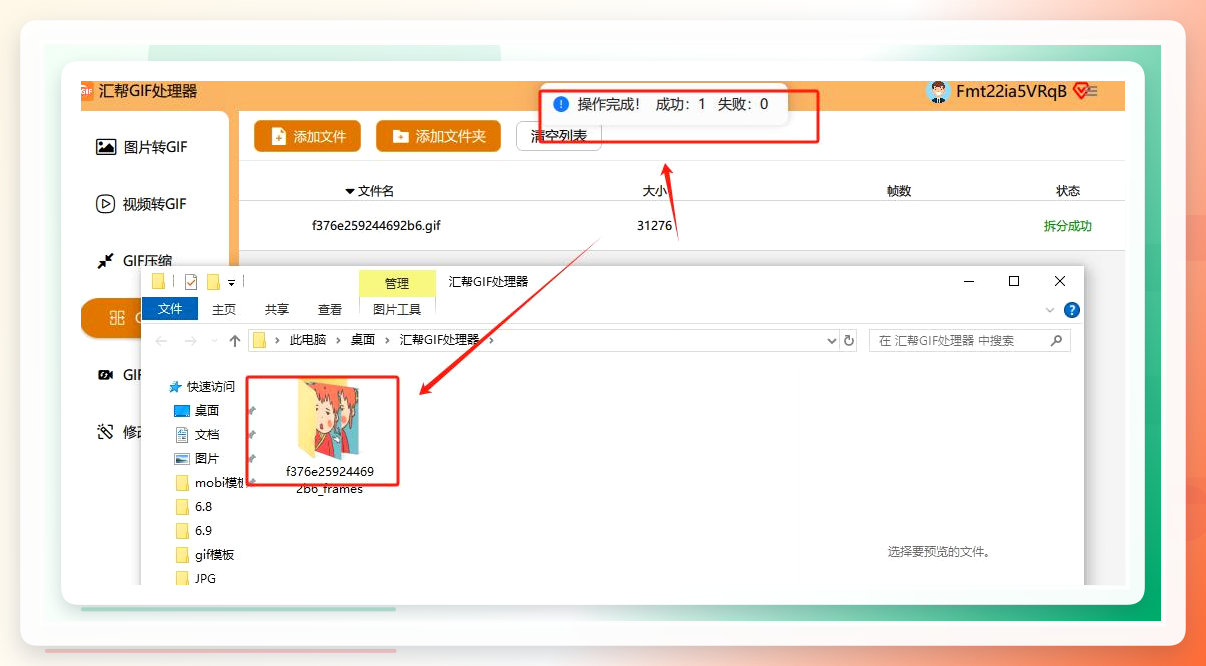Expand chevron after 此电脑 in breadcrumb
The image size is (1206, 666).
tap(338, 340)
